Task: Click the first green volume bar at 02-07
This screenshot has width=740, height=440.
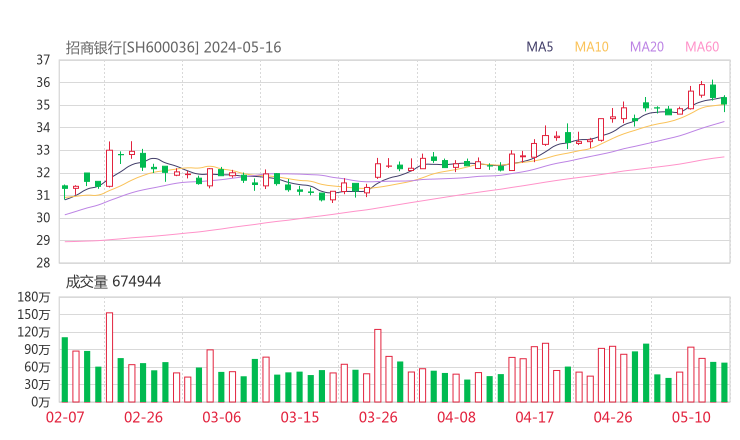Action: click(x=65, y=370)
